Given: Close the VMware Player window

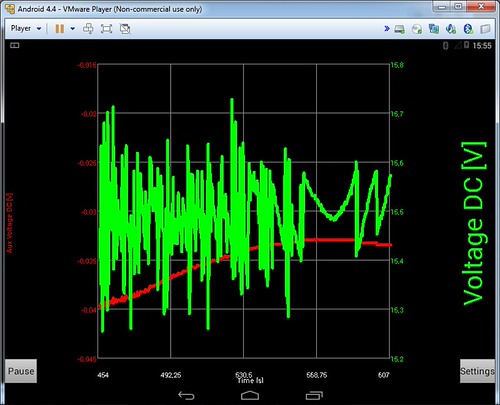Looking at the screenshot, I should pos(481,7).
